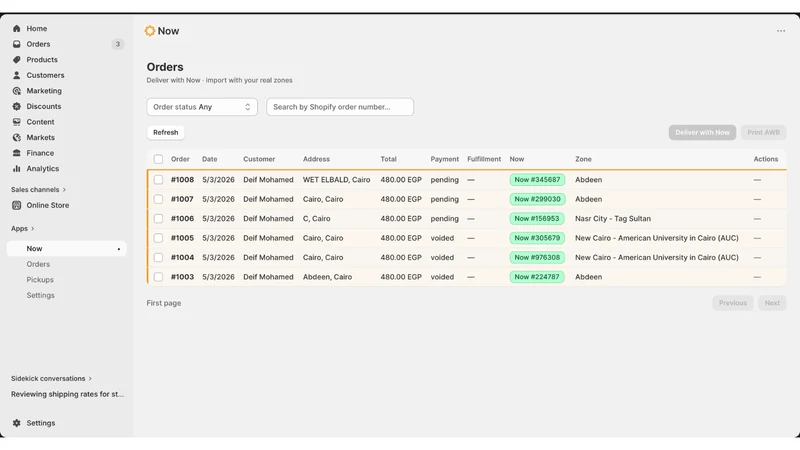Click the Deliver with Now button
This screenshot has height=450, width=800.
point(702,132)
